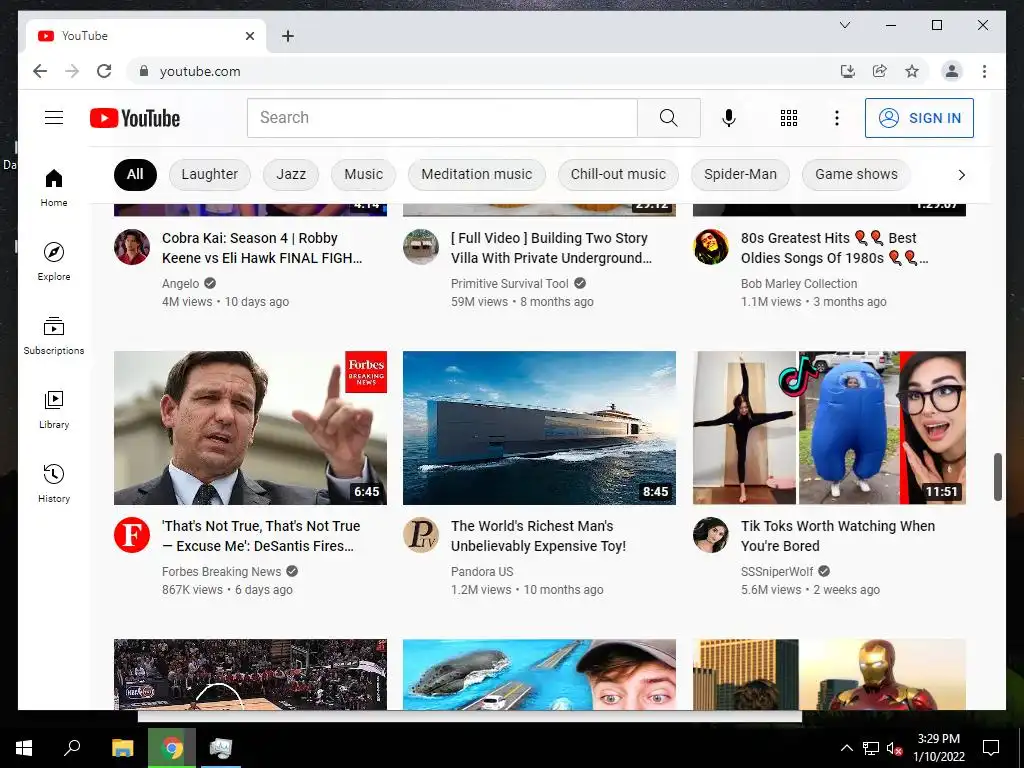Open Tik Toks Worth Watching title
The width and height of the screenshot is (1024, 768).
pos(838,536)
